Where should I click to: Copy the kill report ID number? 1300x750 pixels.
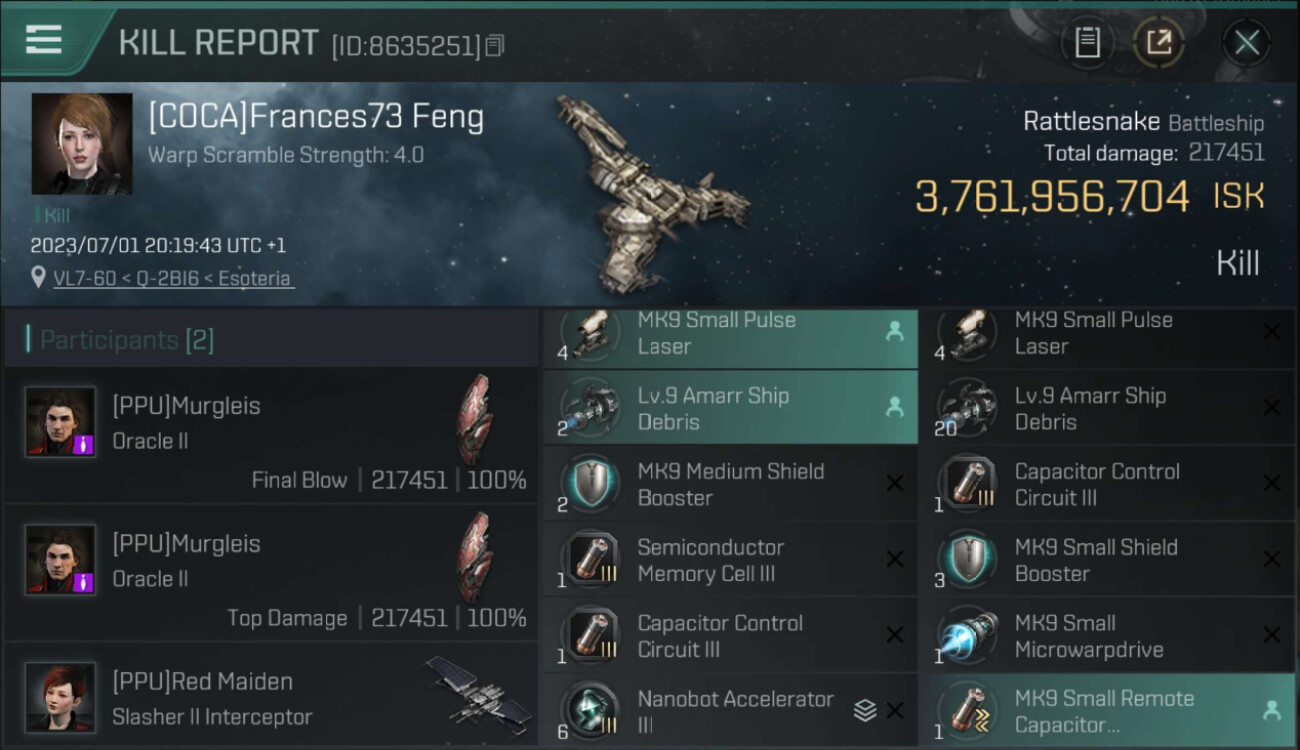[x=496, y=45]
